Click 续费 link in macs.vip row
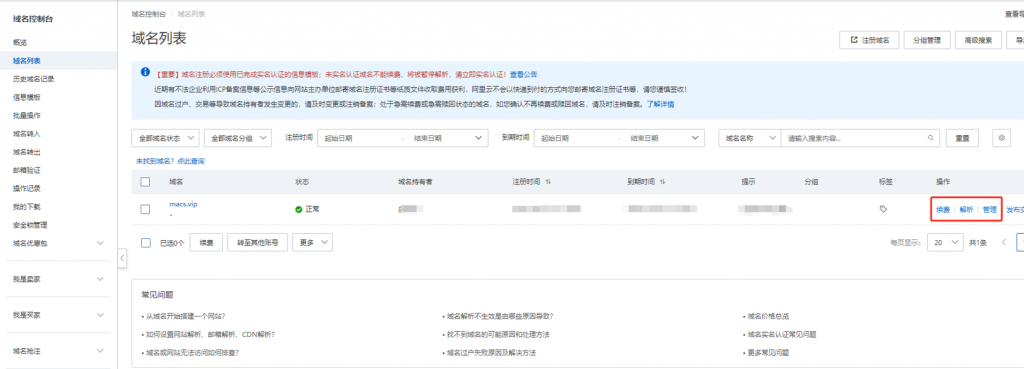Viewport: 1024px width, 369px height. [x=943, y=210]
